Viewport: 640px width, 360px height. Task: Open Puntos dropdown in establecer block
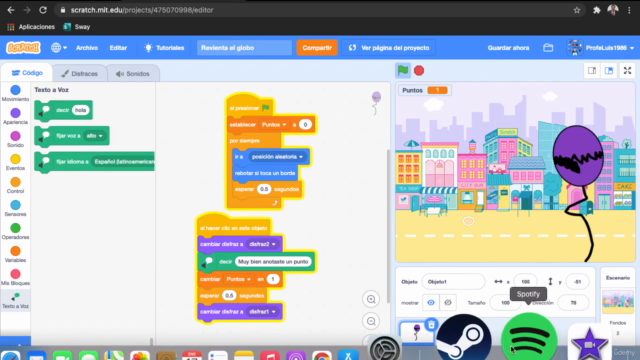(x=274, y=124)
